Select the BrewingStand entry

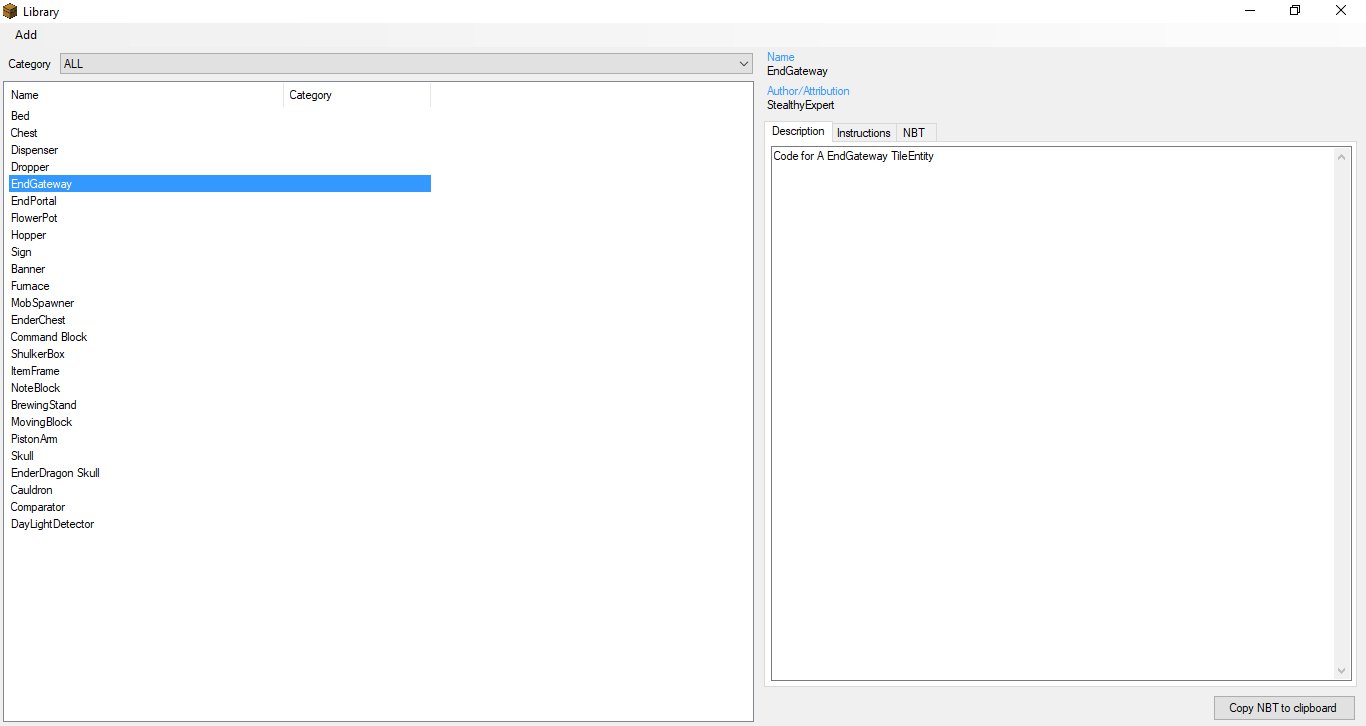(x=44, y=405)
